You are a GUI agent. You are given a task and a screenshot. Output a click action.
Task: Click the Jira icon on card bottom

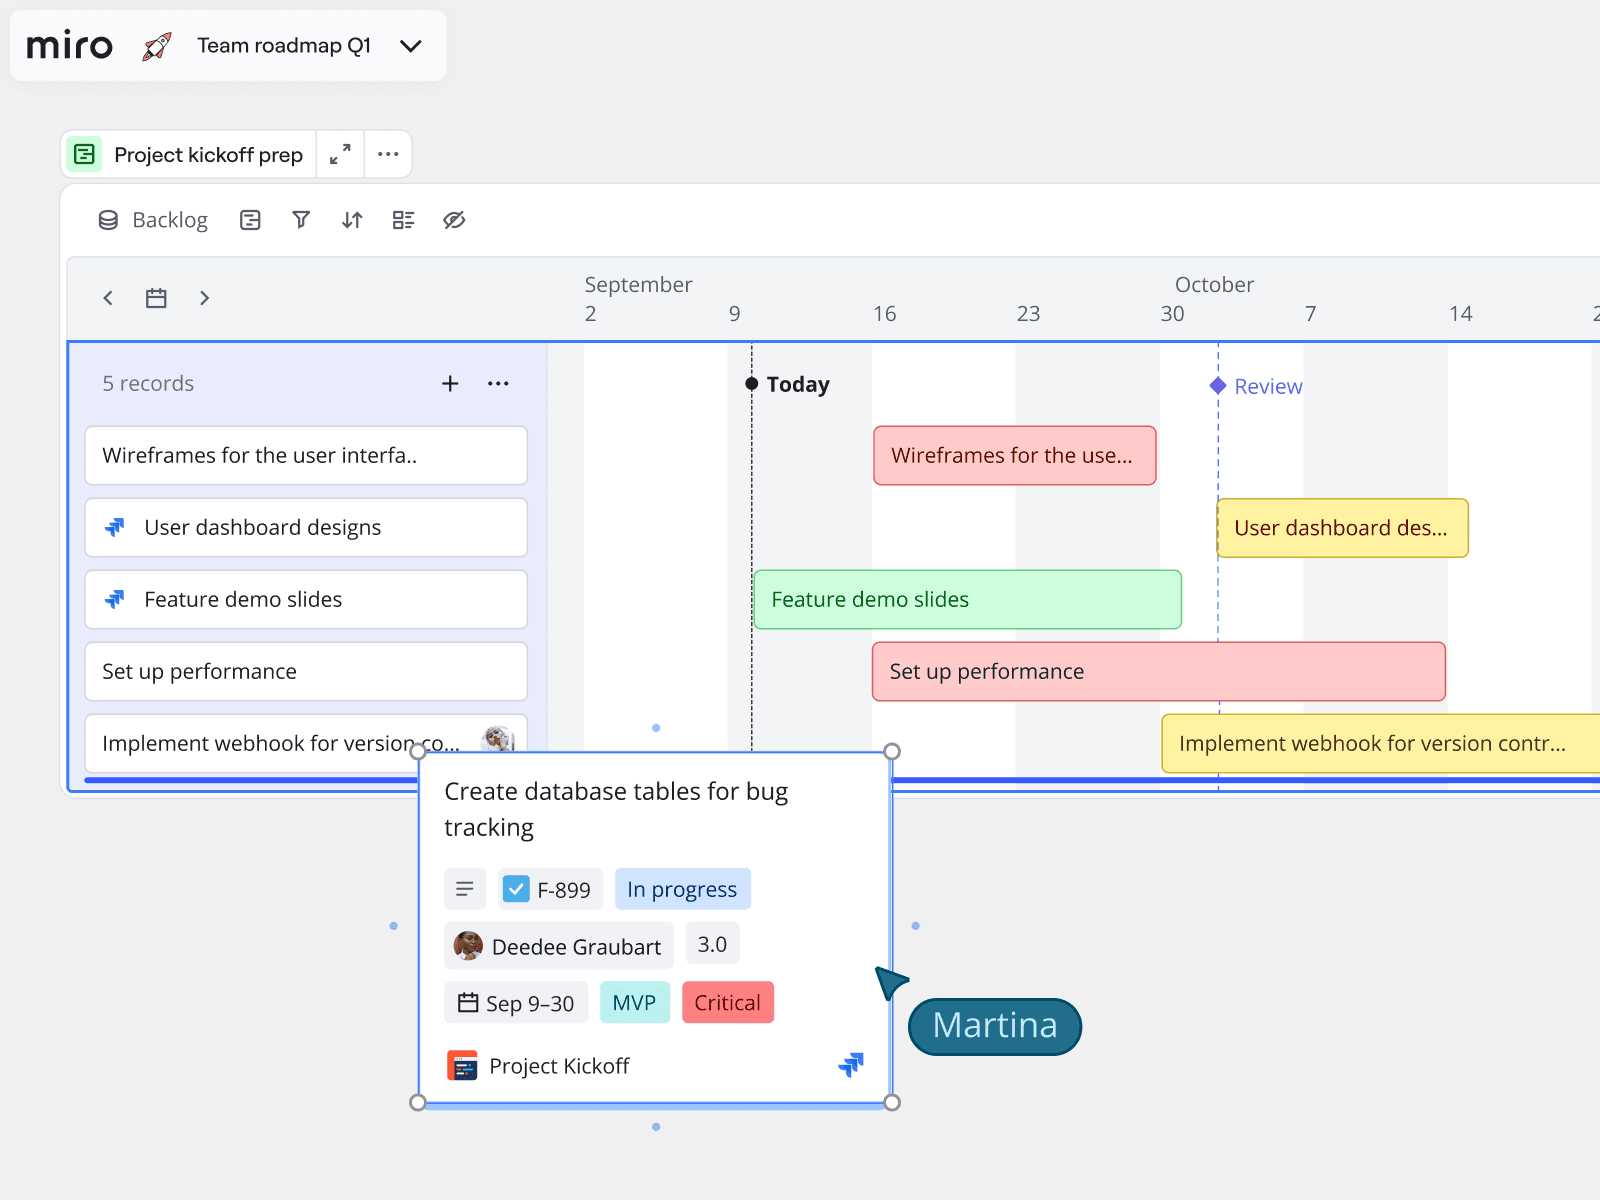[850, 1065]
